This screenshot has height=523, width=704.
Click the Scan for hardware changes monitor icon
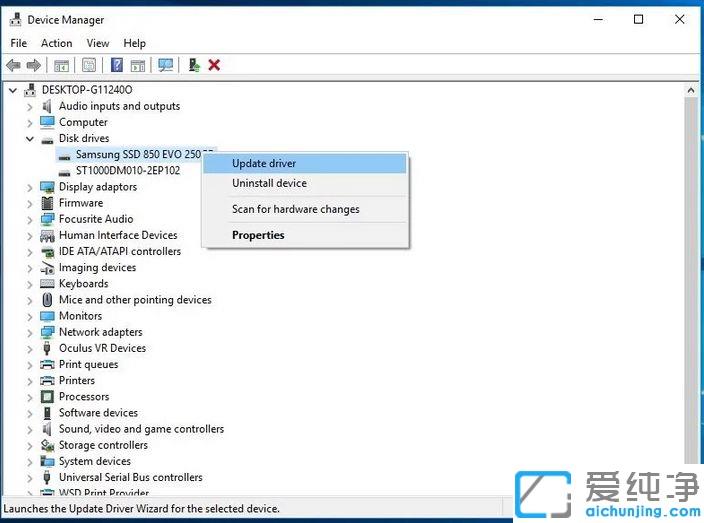(165, 65)
